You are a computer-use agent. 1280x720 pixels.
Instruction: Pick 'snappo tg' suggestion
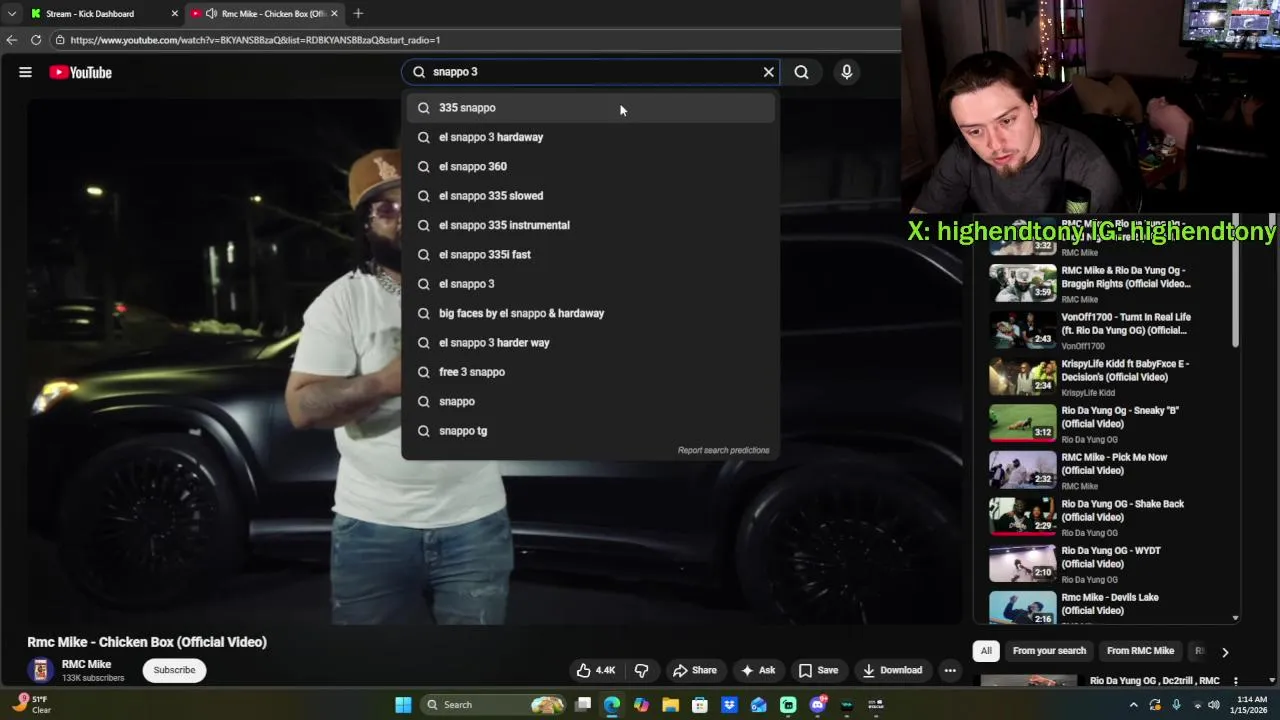click(590, 430)
